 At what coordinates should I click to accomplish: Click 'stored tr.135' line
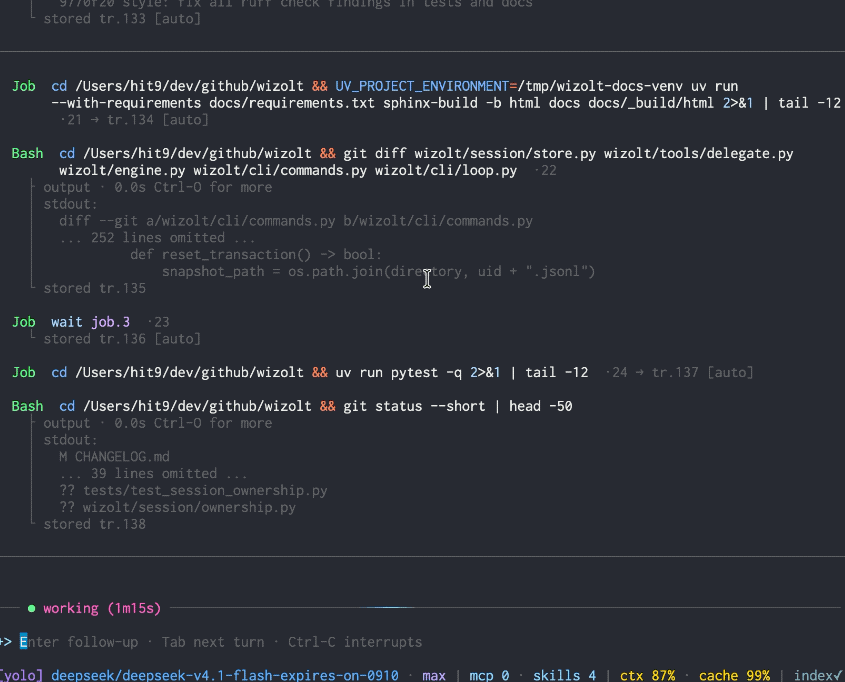(x=94, y=288)
